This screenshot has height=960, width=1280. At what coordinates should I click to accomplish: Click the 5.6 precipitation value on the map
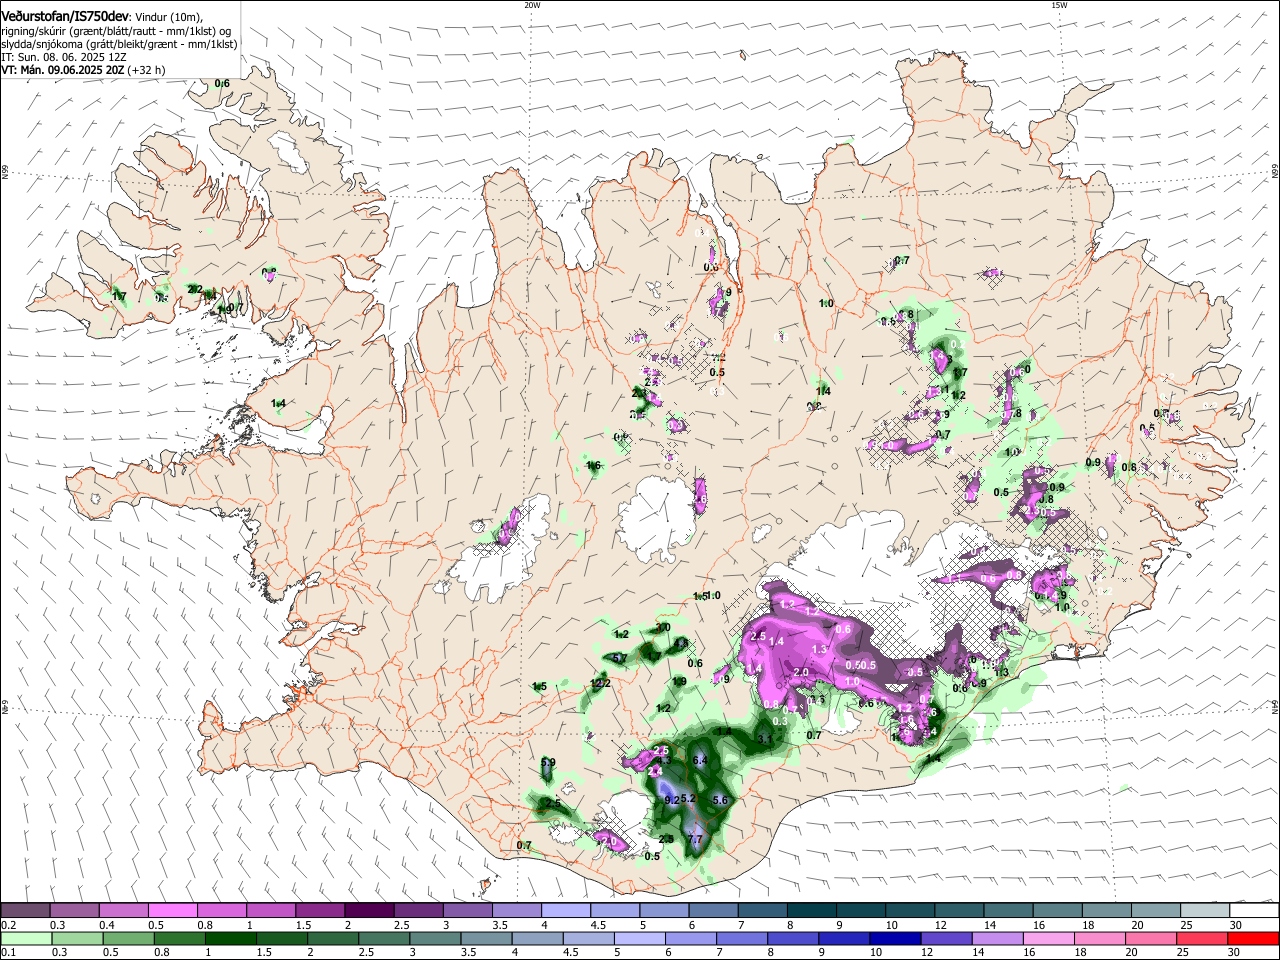click(x=719, y=801)
